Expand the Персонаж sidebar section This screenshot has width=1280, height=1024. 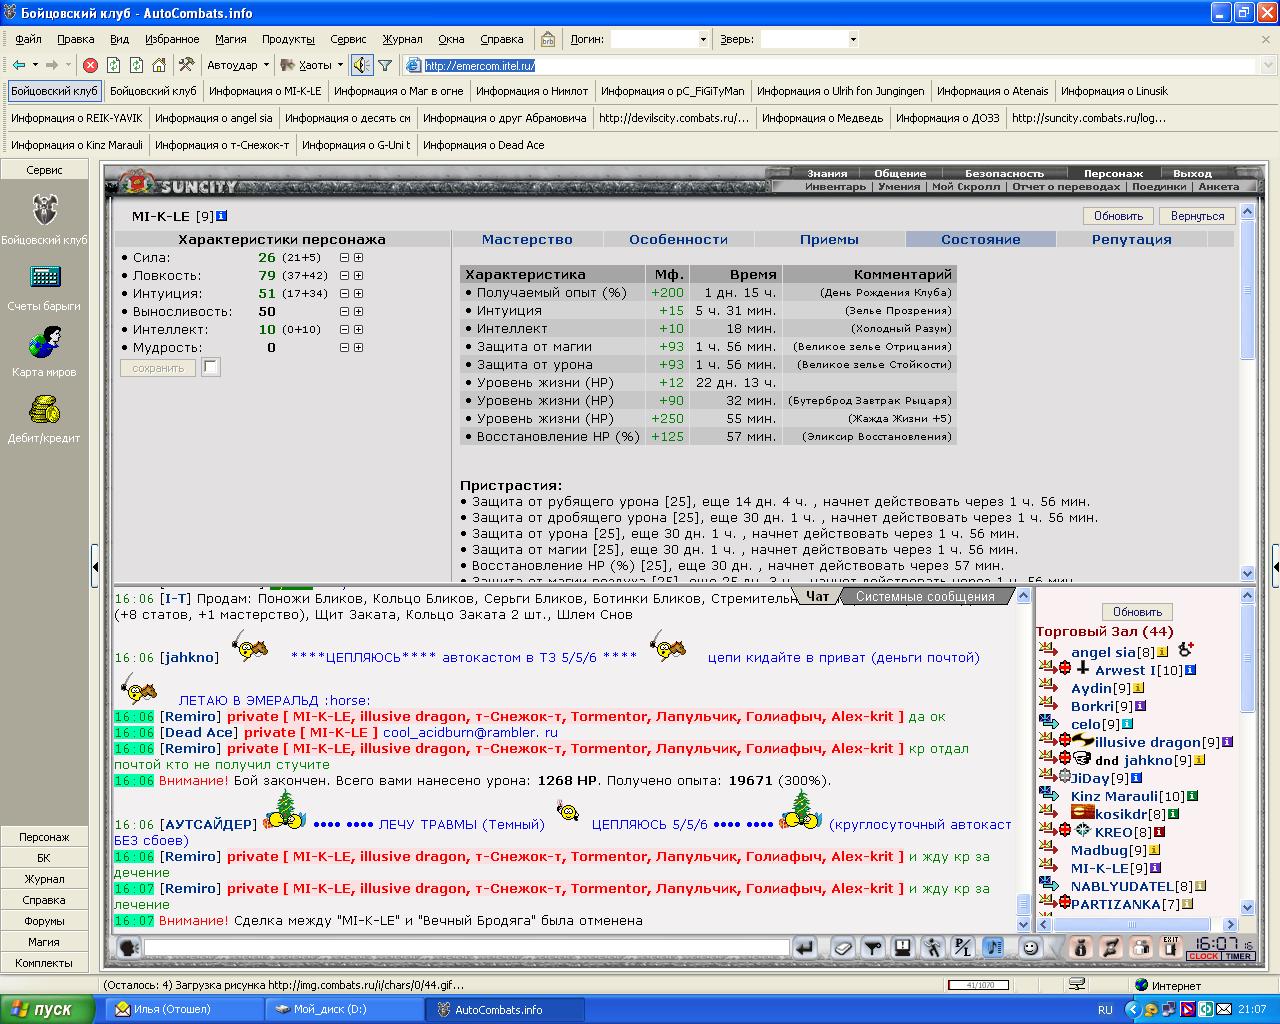click(x=44, y=837)
